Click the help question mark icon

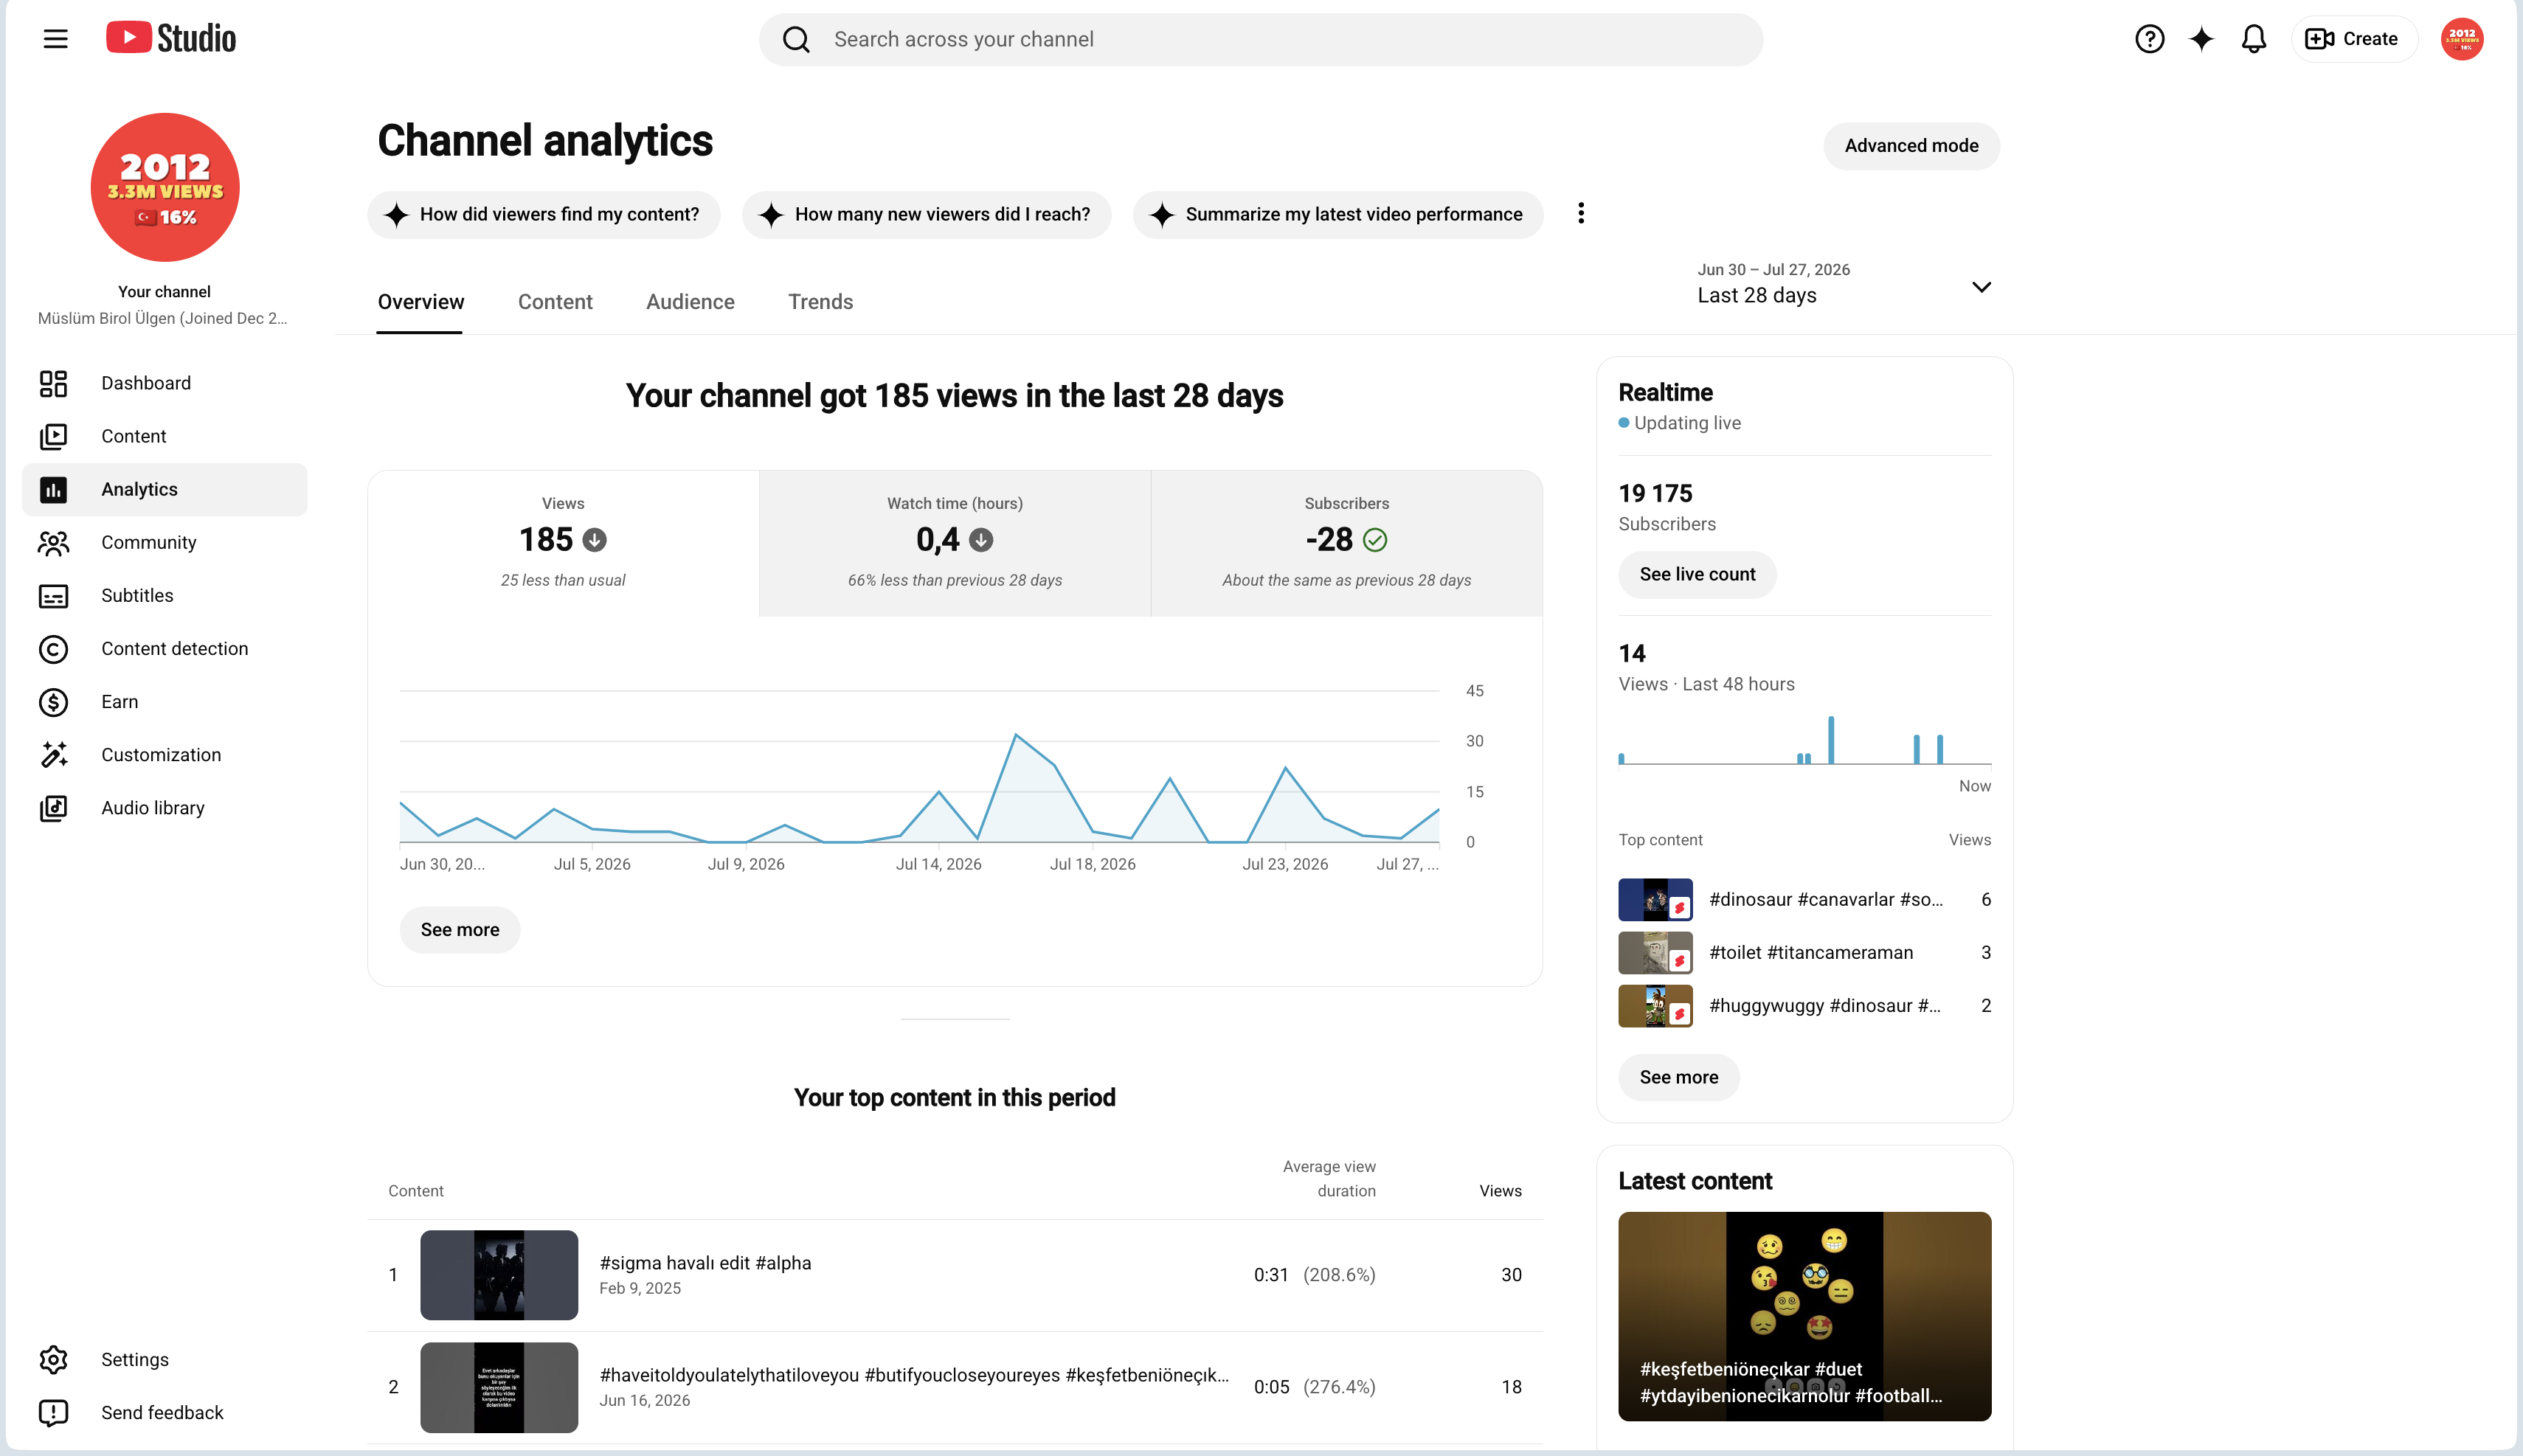[2149, 39]
